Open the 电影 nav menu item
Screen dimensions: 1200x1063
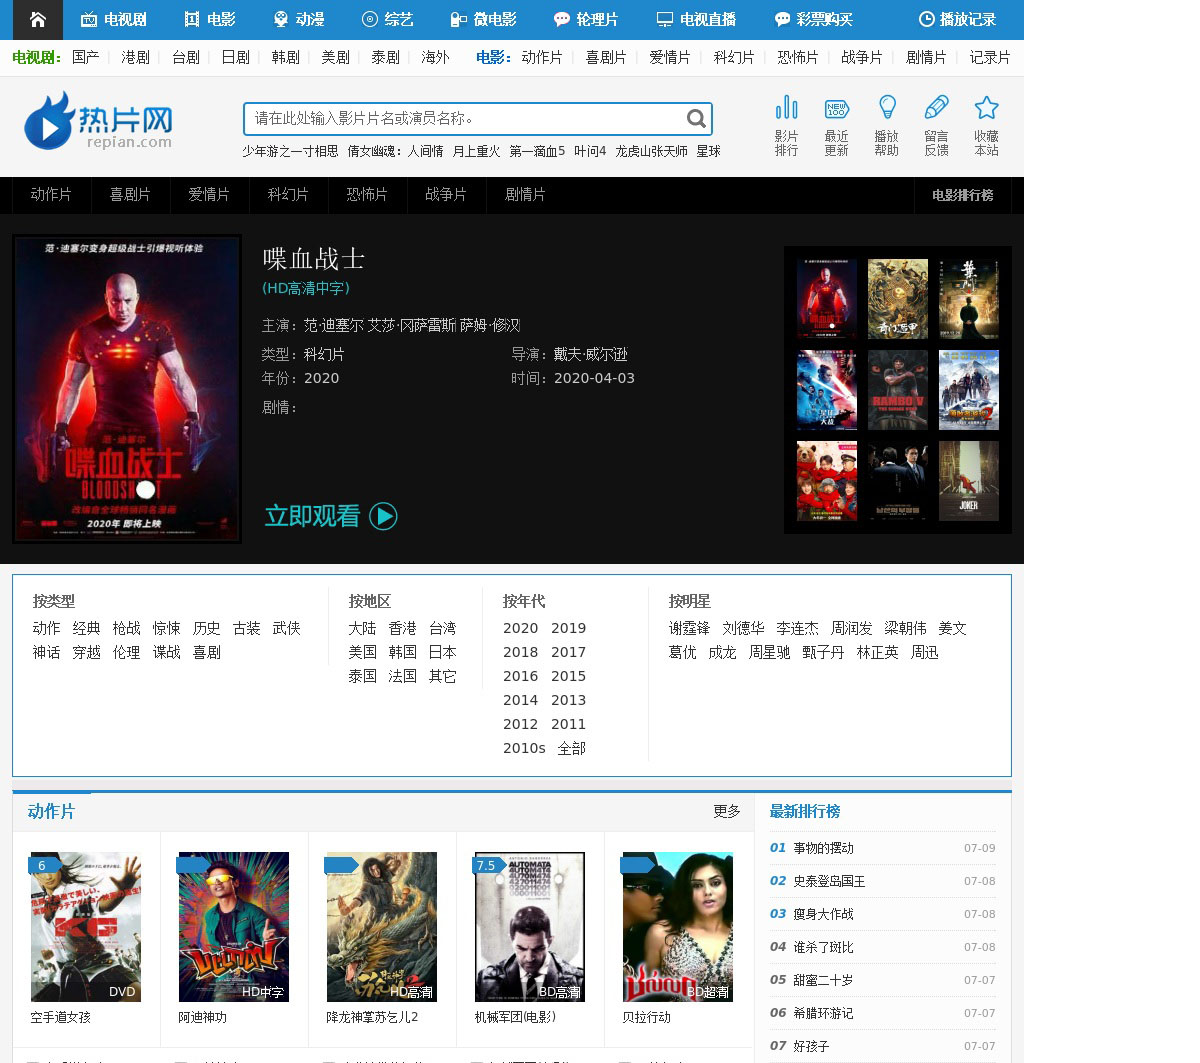(x=210, y=19)
